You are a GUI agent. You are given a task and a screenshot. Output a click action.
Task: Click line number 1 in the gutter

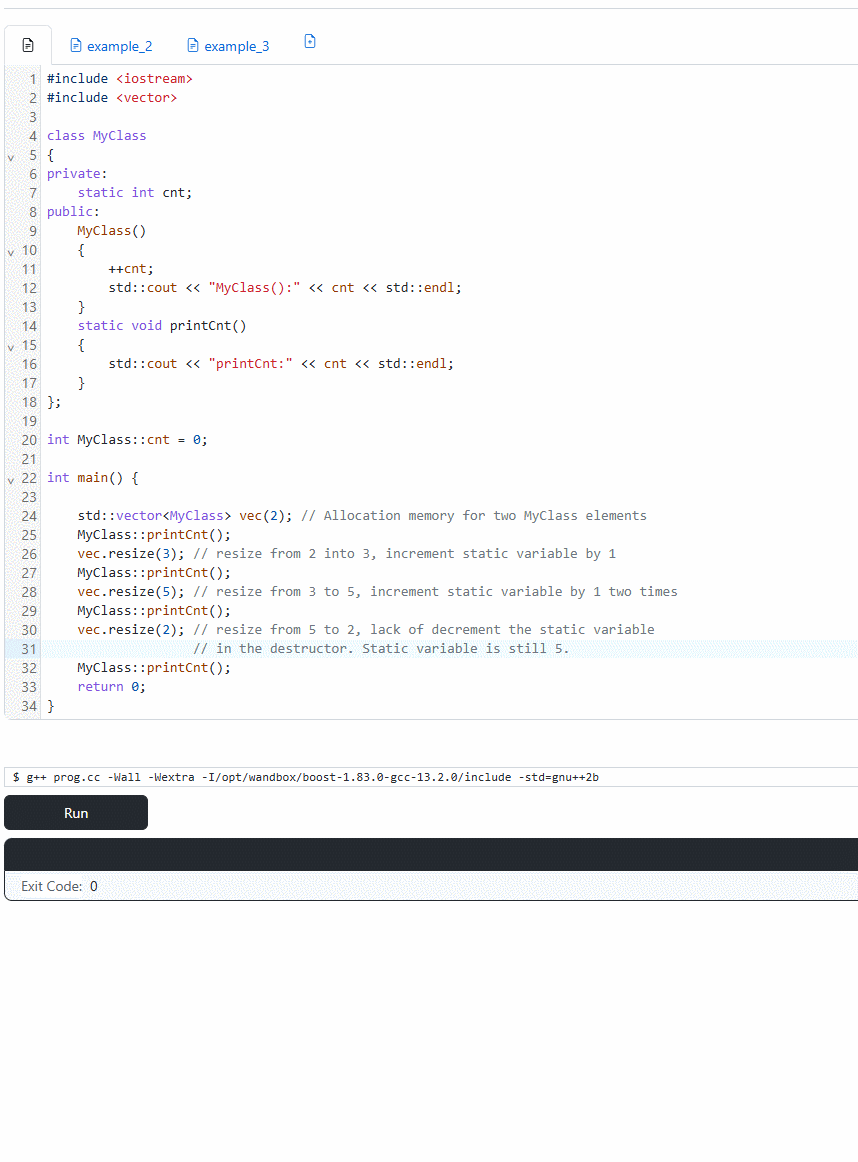point(33,79)
